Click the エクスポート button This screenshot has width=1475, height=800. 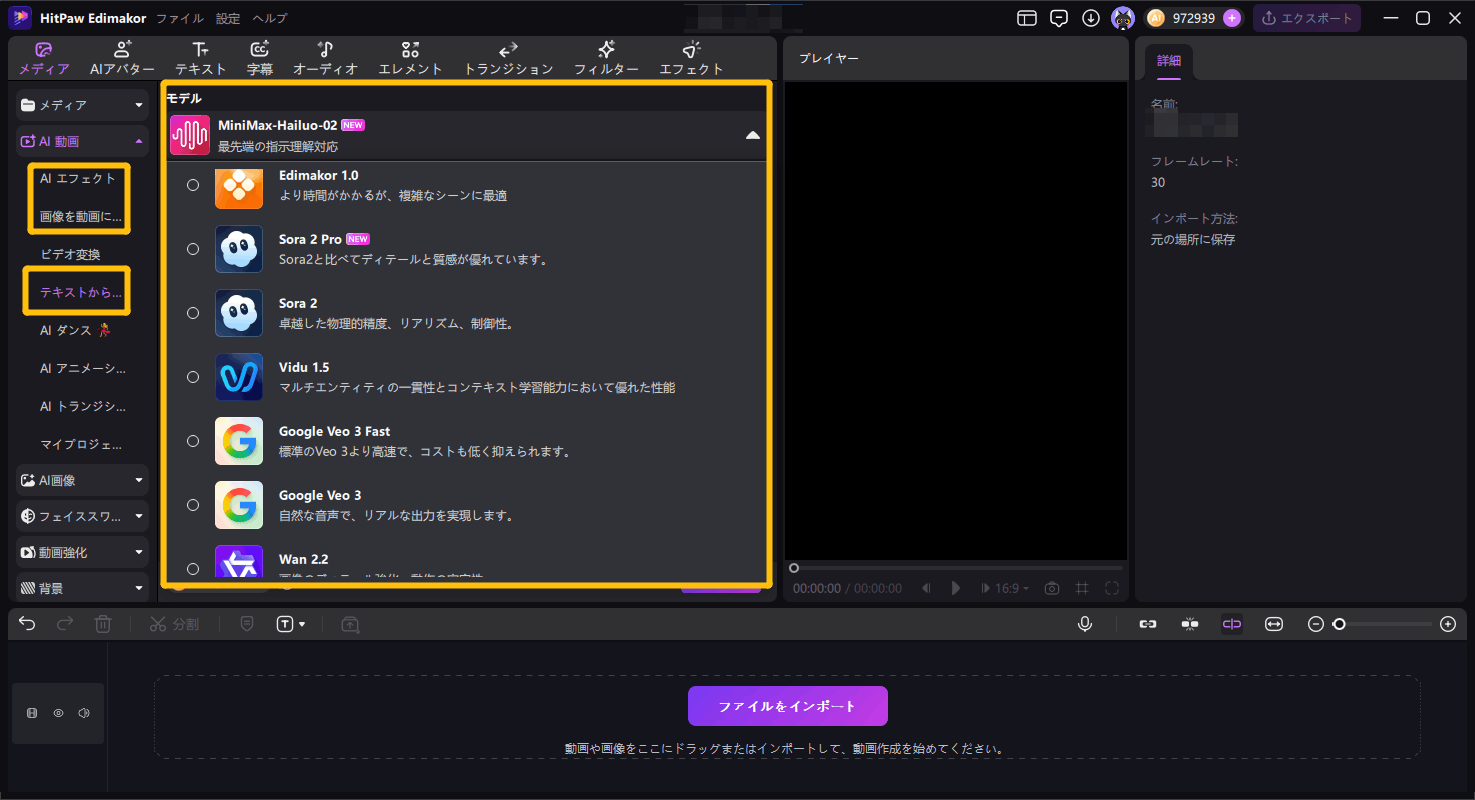(x=1307, y=18)
